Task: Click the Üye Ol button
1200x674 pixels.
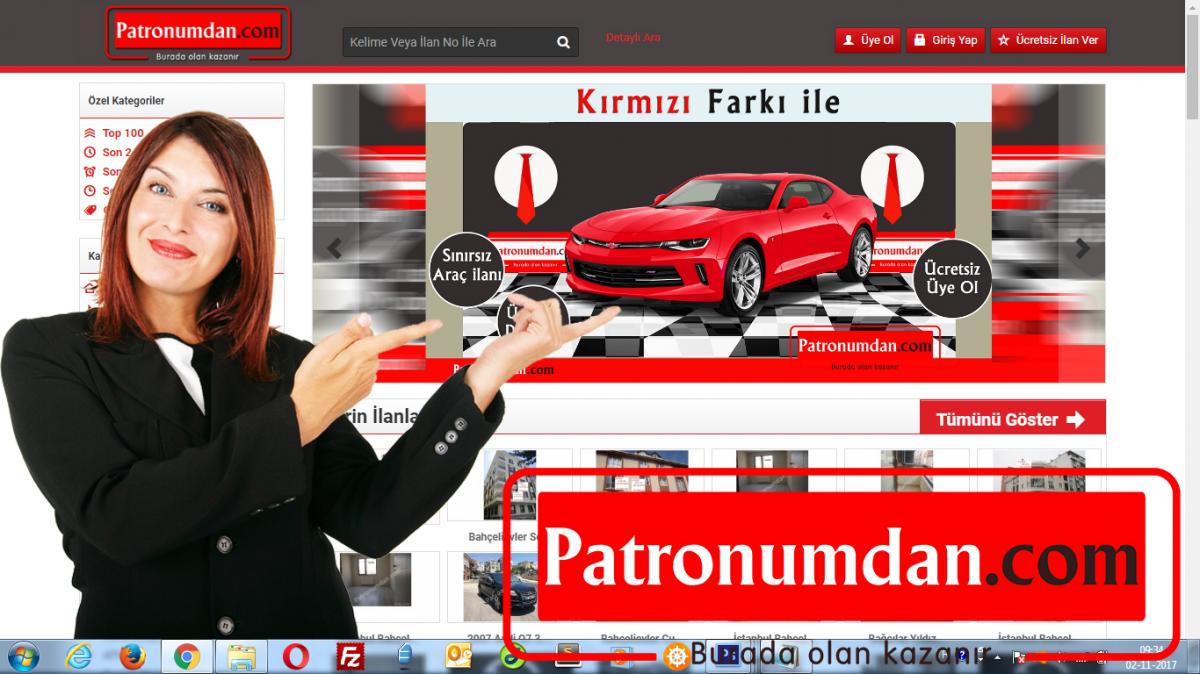Action: tap(868, 40)
